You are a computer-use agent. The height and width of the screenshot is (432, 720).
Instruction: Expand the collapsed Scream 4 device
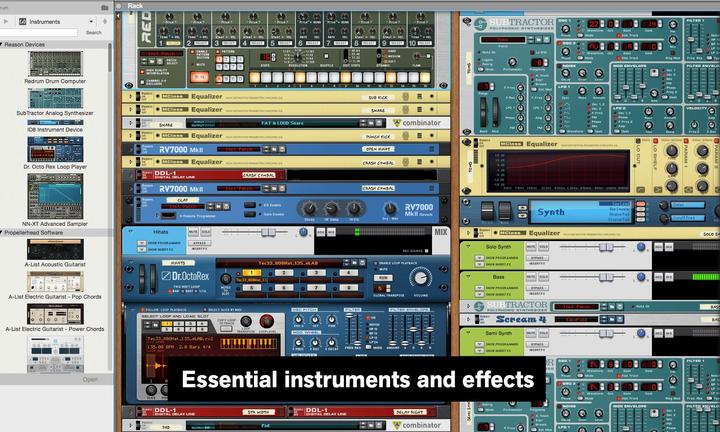tap(468, 320)
